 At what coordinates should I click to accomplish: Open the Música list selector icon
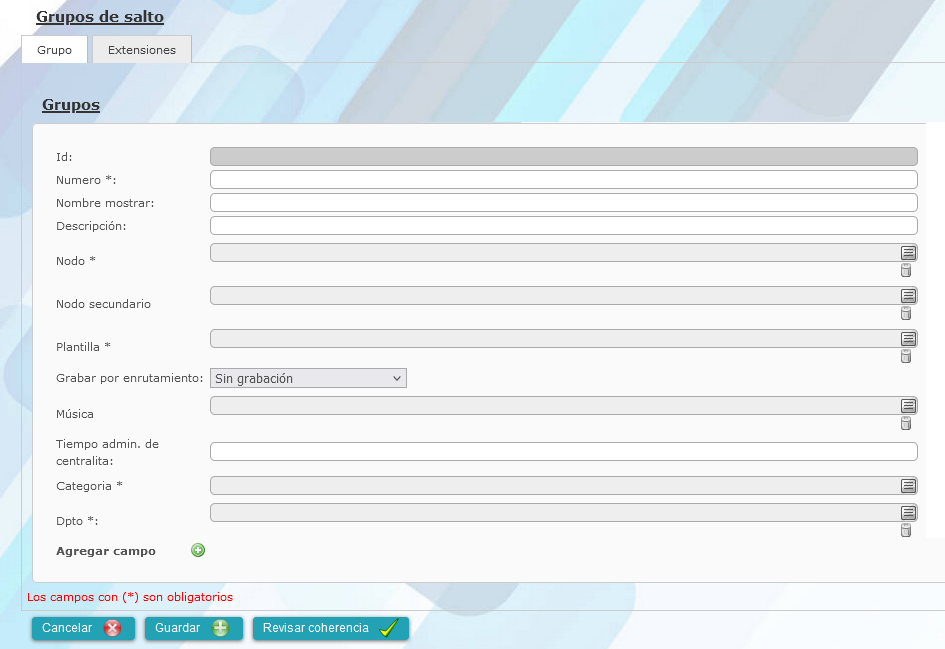908,406
